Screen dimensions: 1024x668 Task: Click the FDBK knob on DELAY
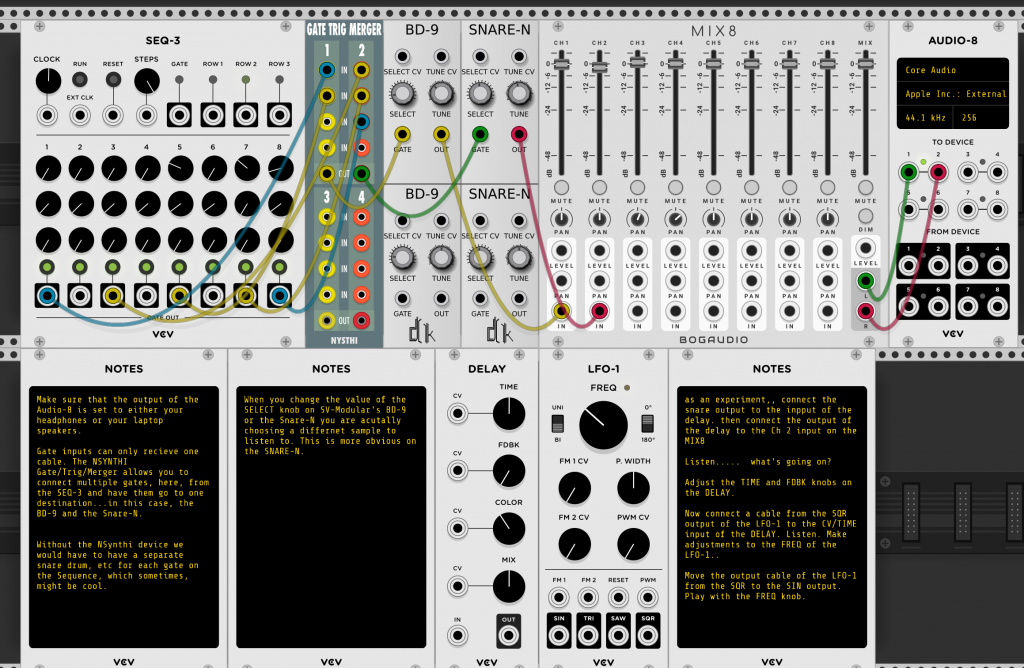point(509,471)
